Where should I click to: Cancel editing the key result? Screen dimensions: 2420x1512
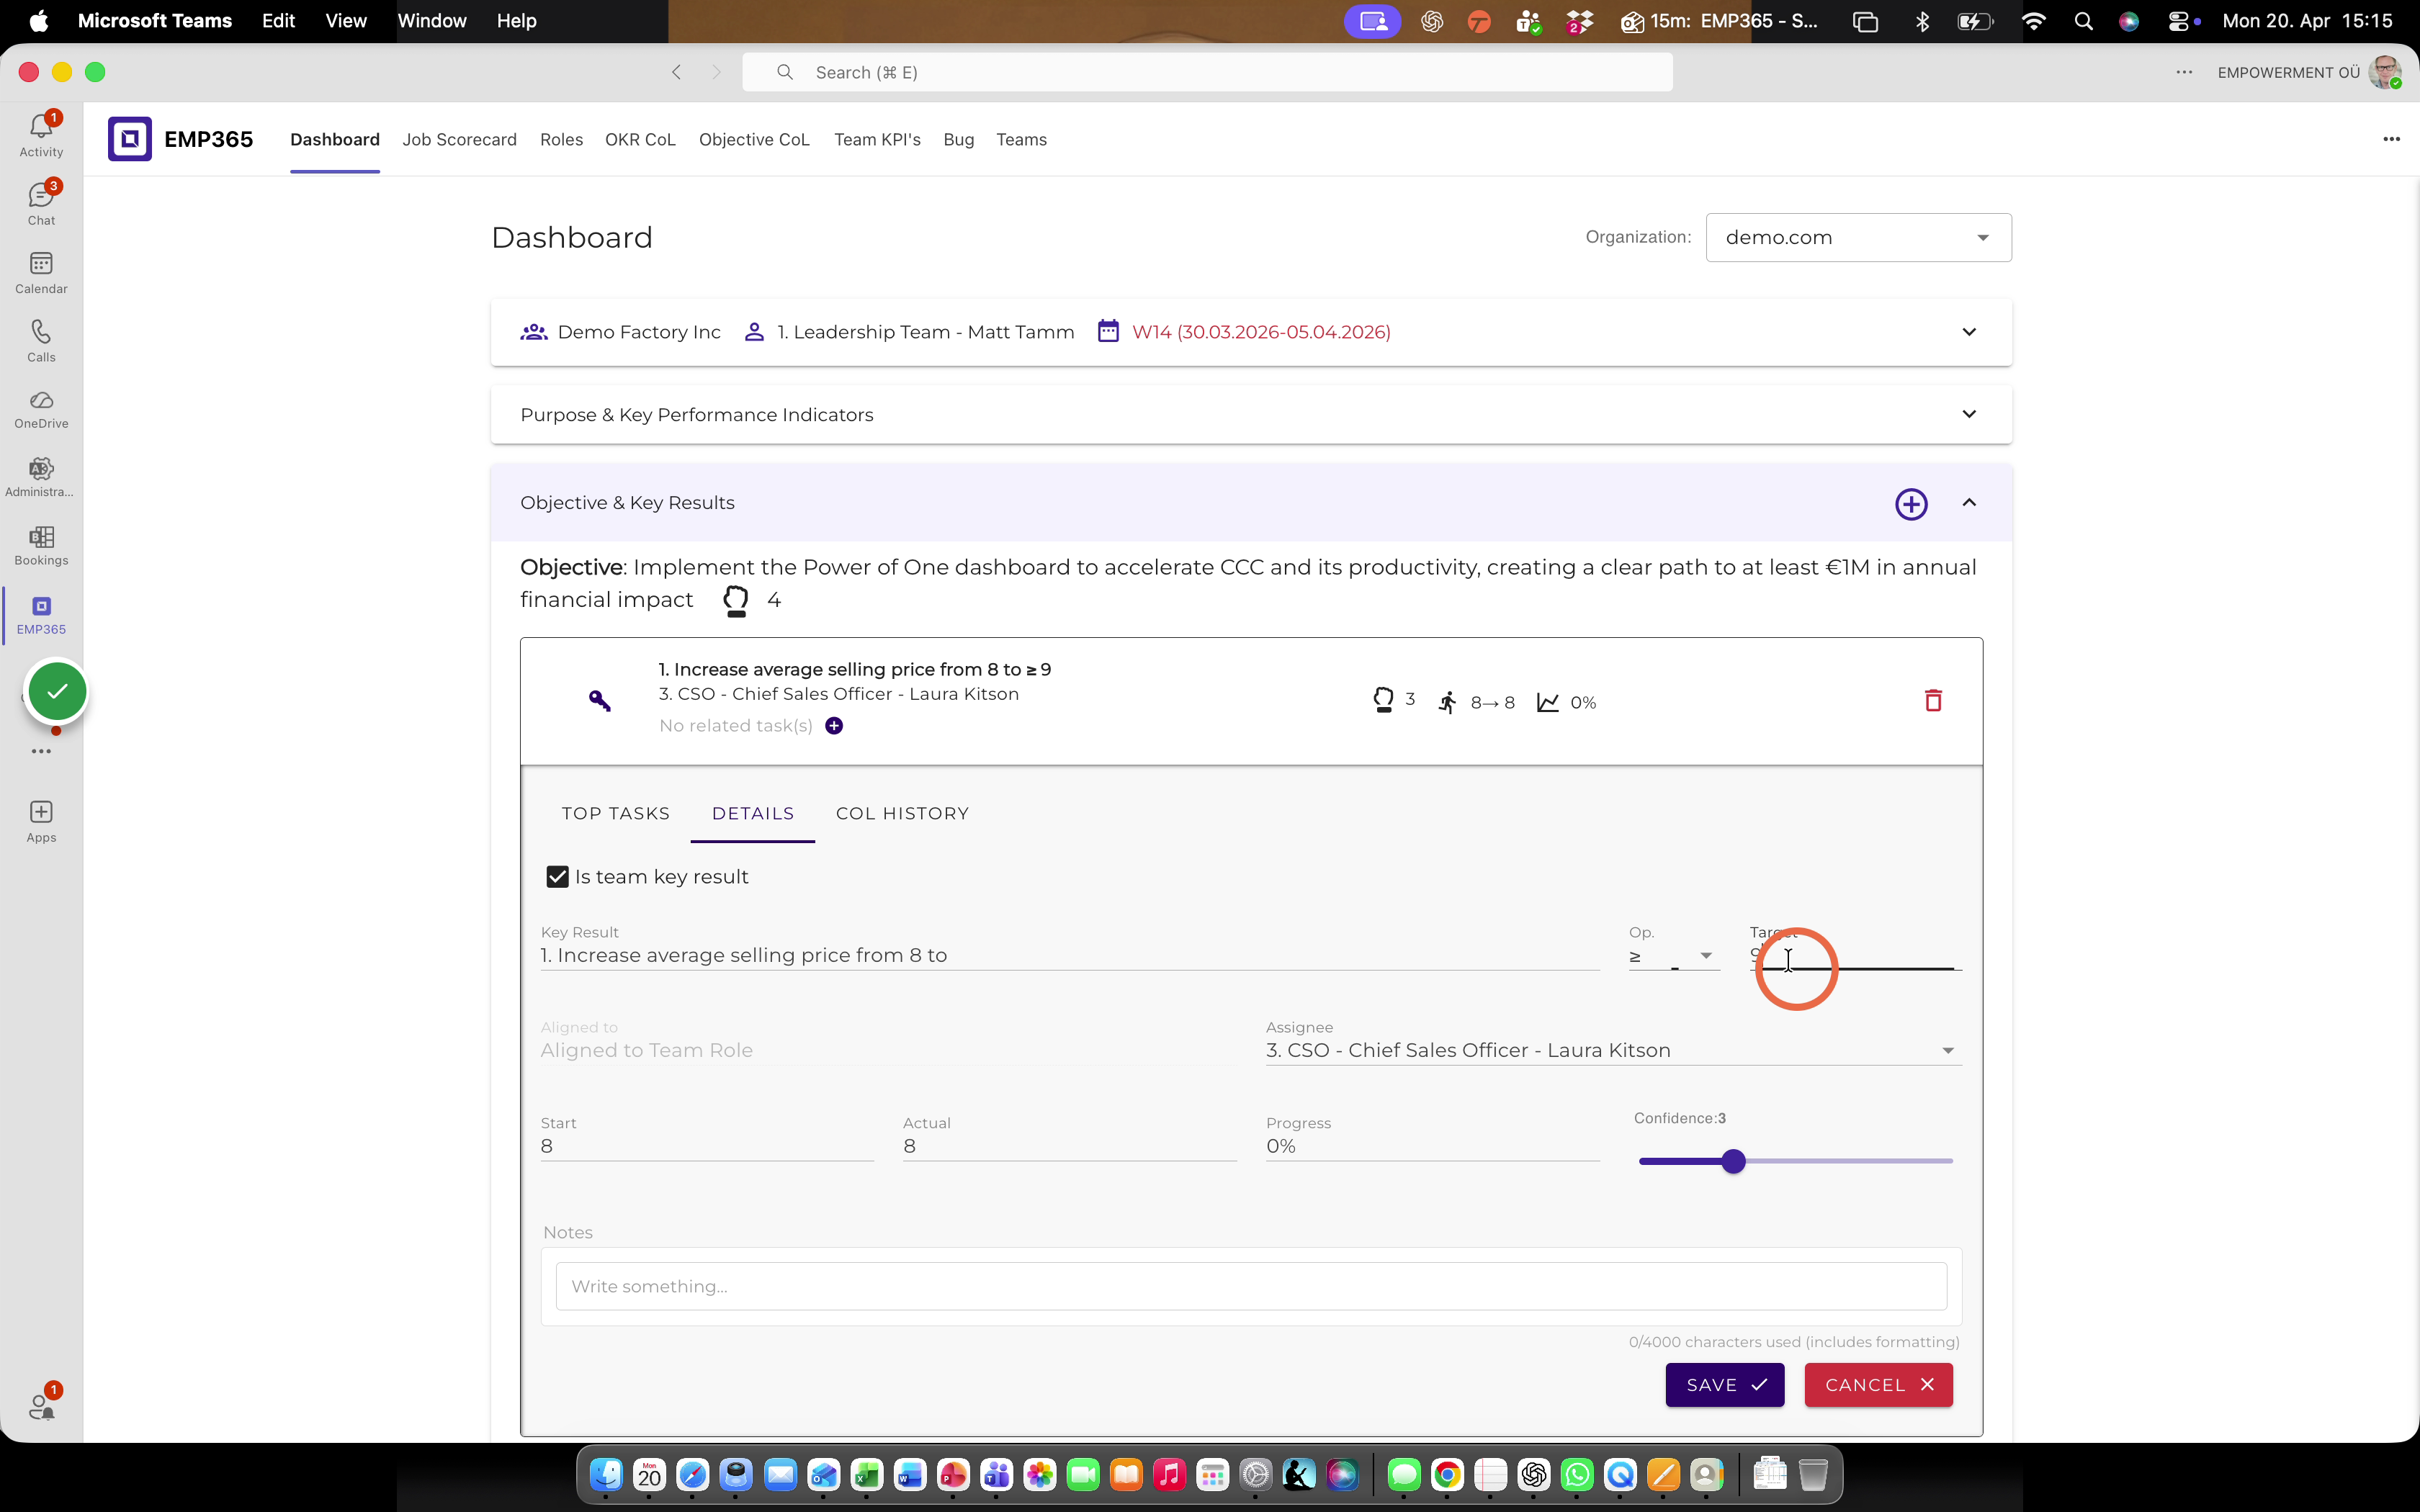pyautogui.click(x=1878, y=1385)
